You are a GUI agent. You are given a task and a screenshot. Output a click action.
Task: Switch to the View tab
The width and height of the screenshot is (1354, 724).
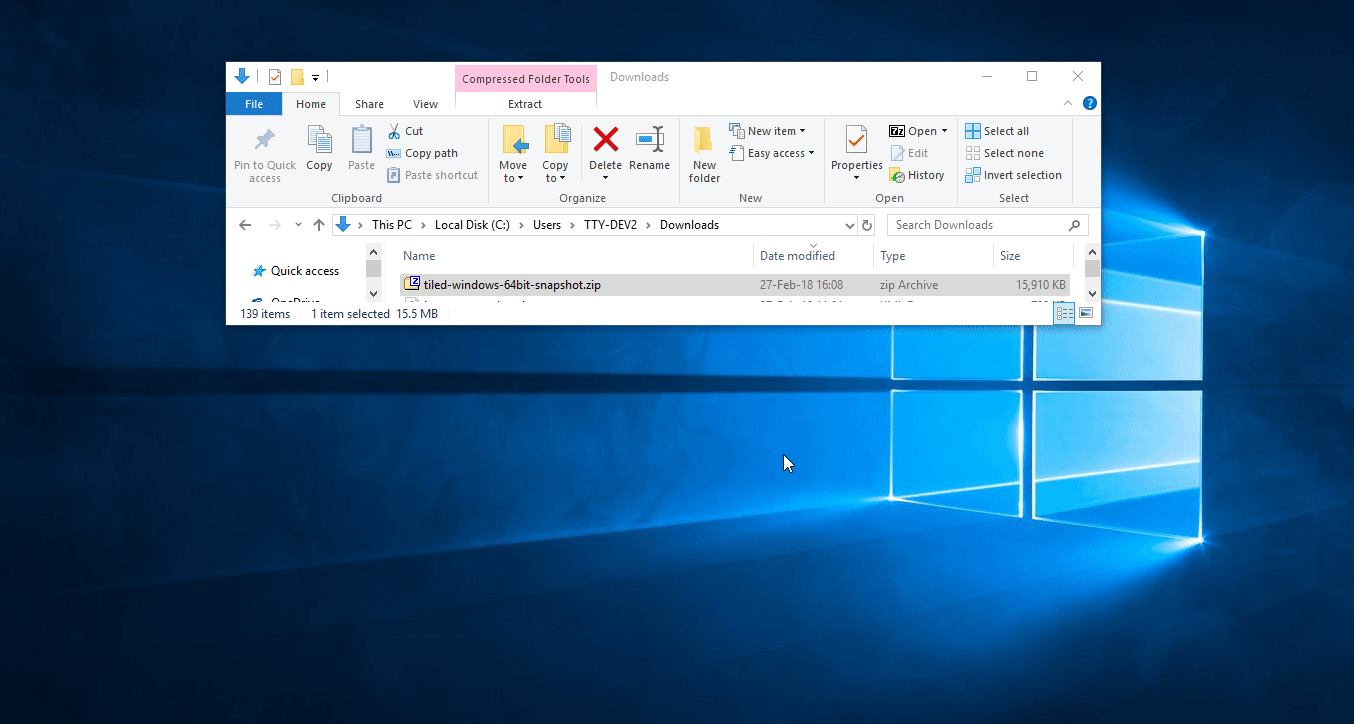(425, 104)
